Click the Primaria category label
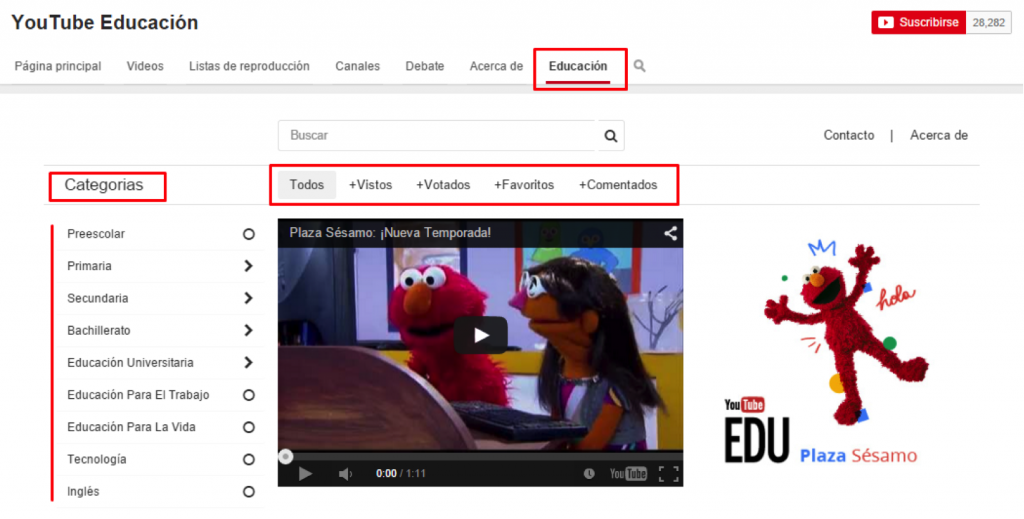 coord(89,266)
